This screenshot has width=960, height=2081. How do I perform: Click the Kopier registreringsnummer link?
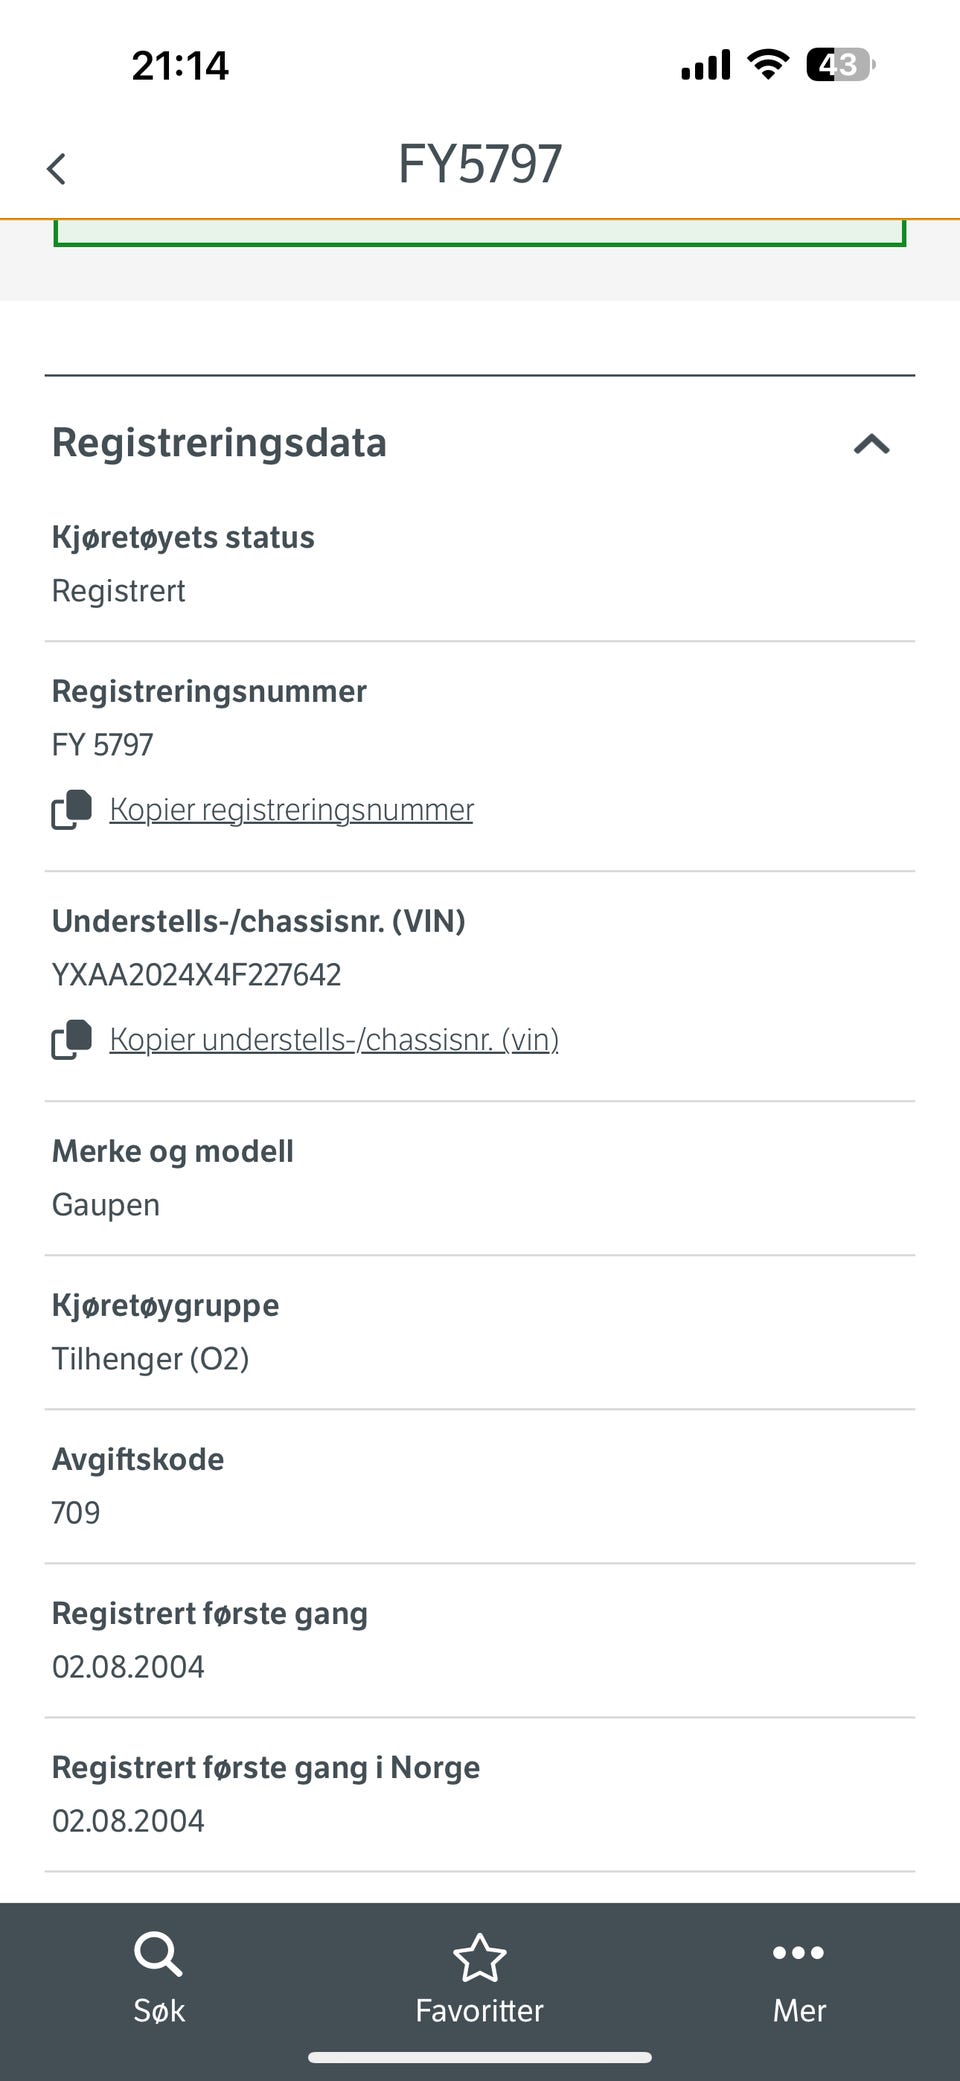click(x=291, y=809)
